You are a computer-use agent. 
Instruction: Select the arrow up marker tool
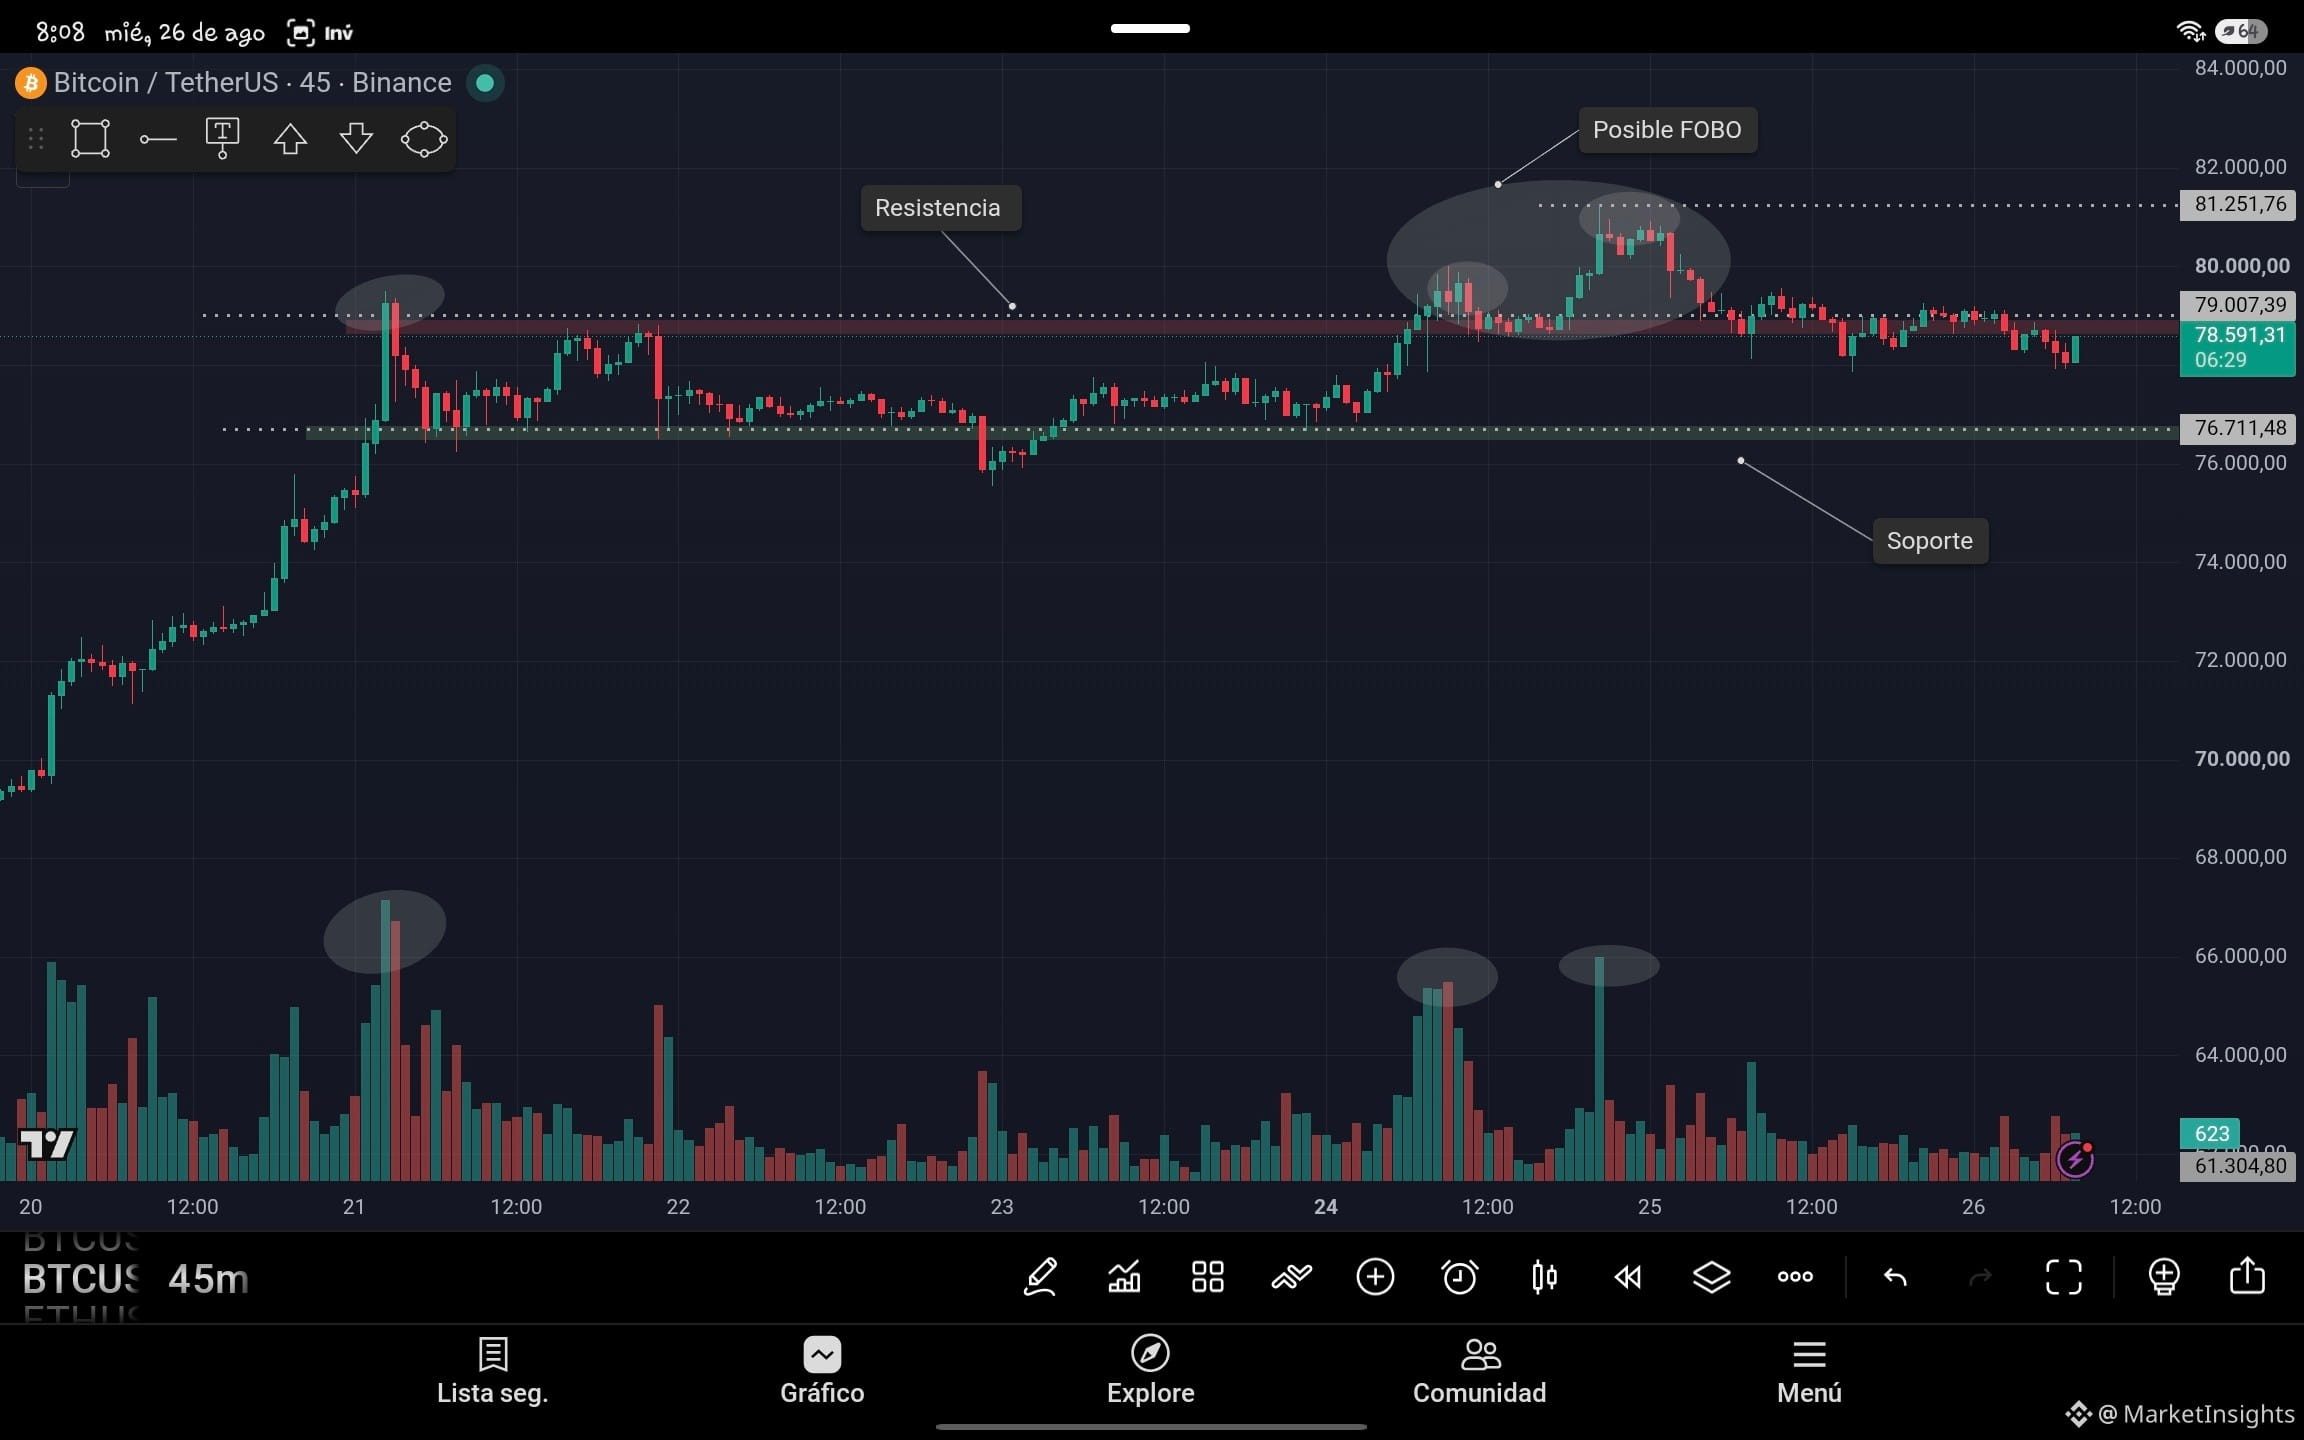pyautogui.click(x=290, y=139)
